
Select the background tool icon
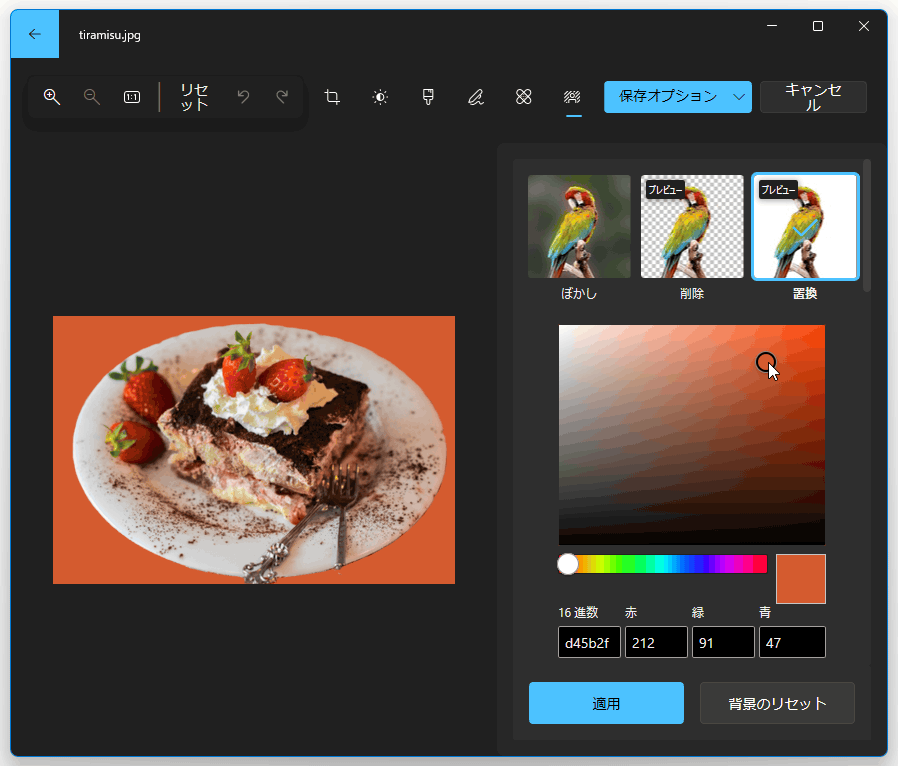[x=572, y=97]
